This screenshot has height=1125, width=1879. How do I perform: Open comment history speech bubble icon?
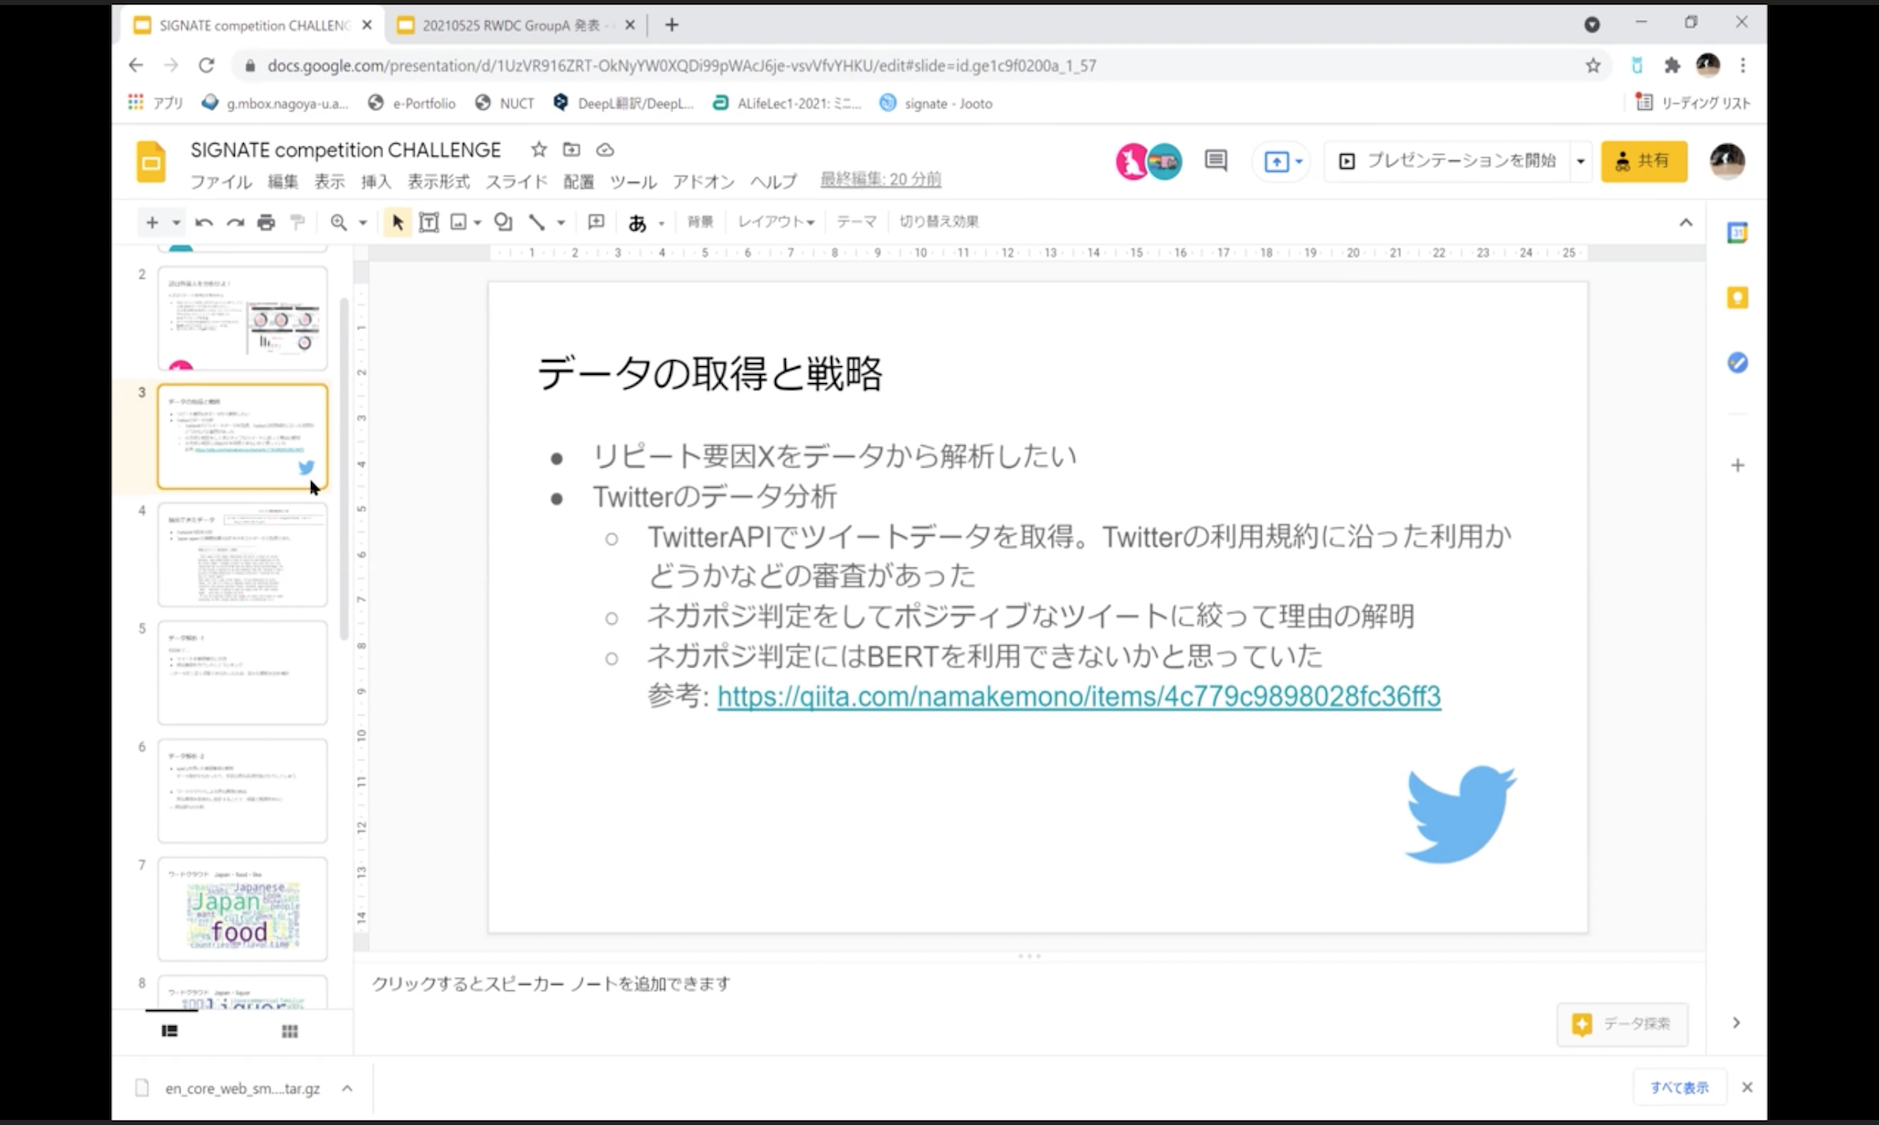[1215, 161]
